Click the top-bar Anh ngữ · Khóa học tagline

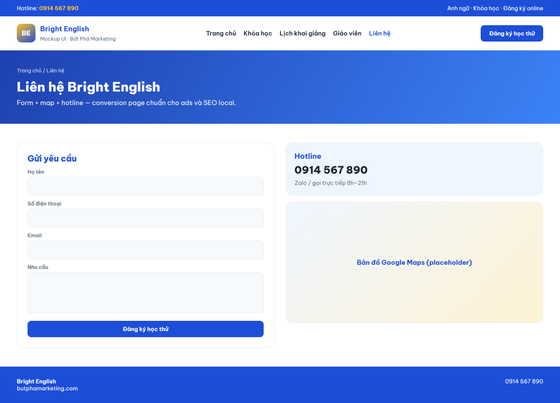pos(495,8)
